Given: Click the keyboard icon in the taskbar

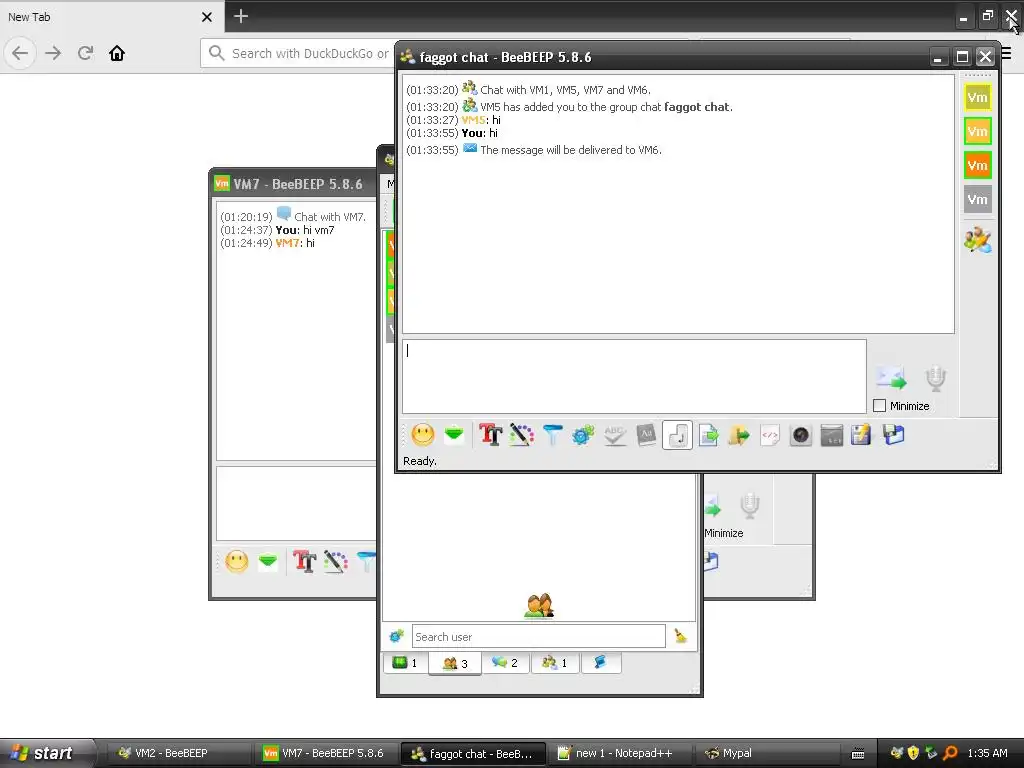Looking at the screenshot, I should (x=858, y=754).
